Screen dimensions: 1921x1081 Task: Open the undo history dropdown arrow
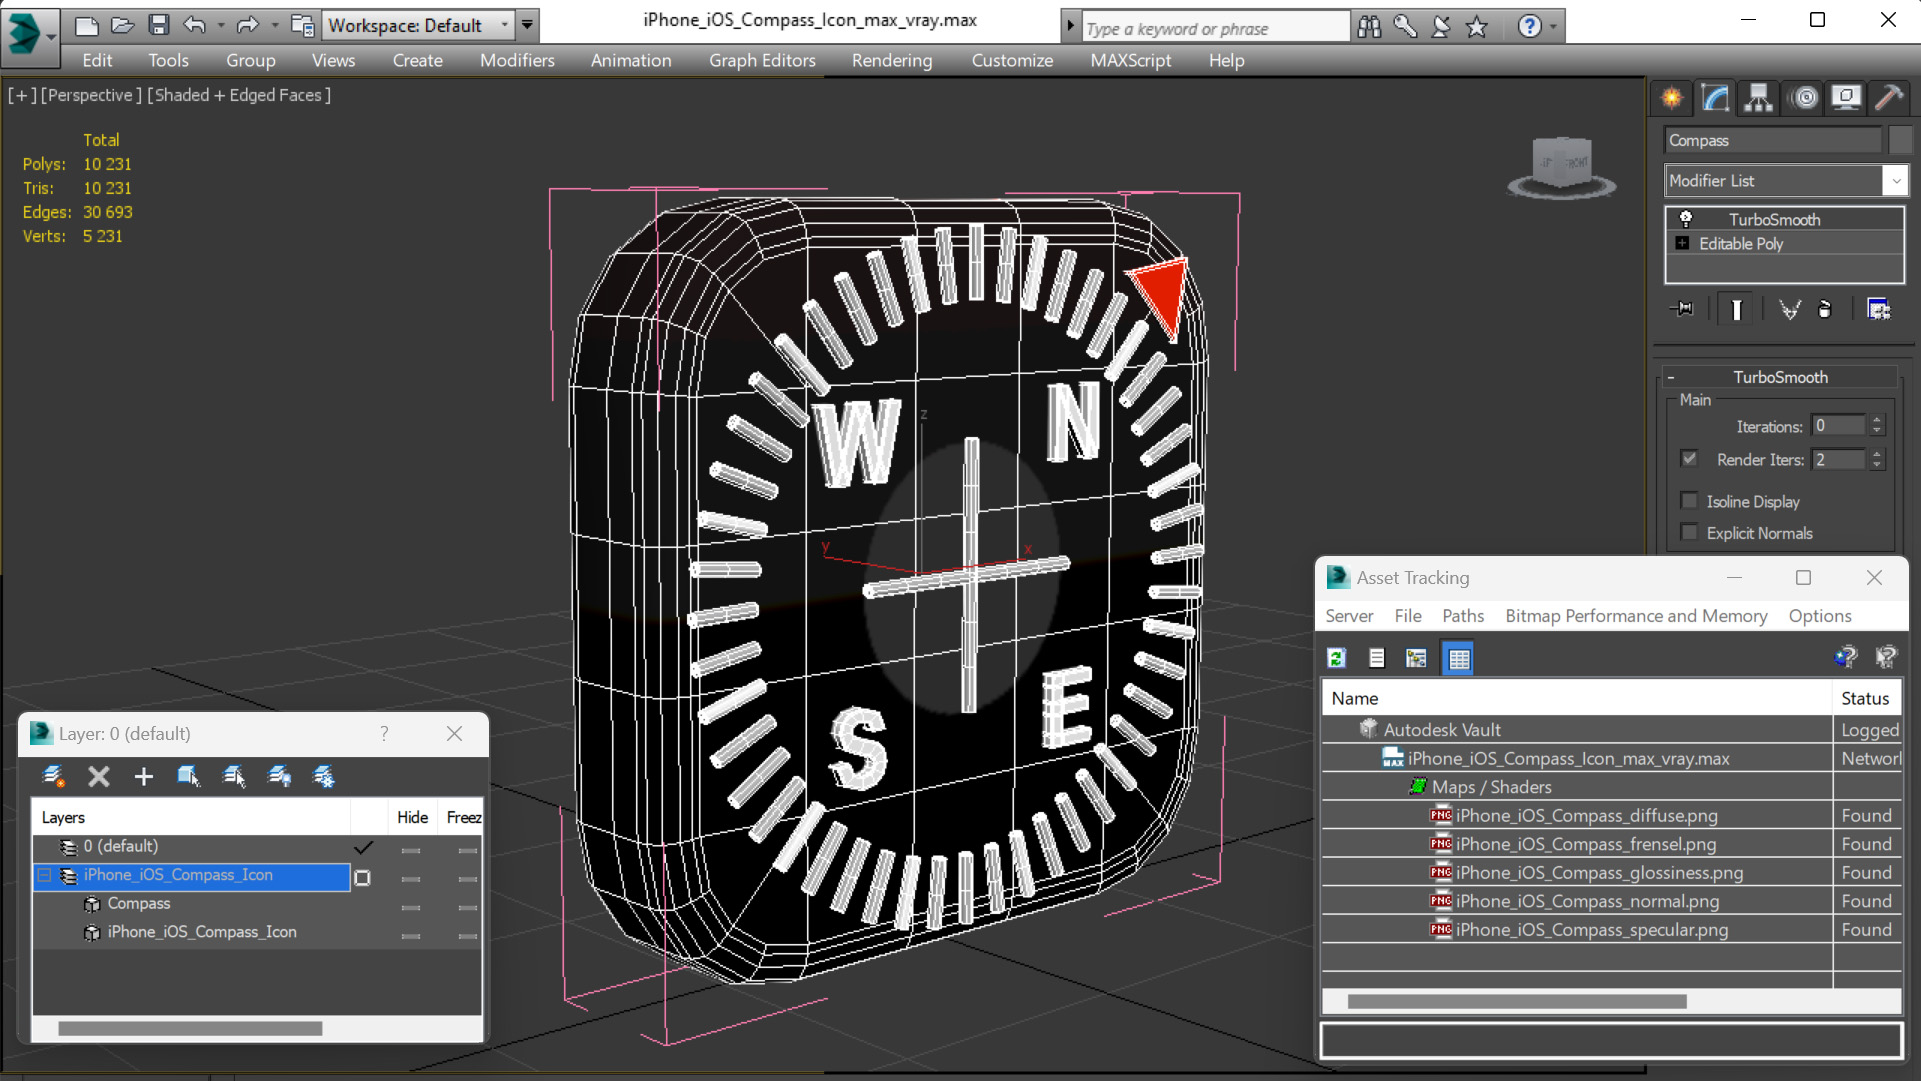(220, 25)
